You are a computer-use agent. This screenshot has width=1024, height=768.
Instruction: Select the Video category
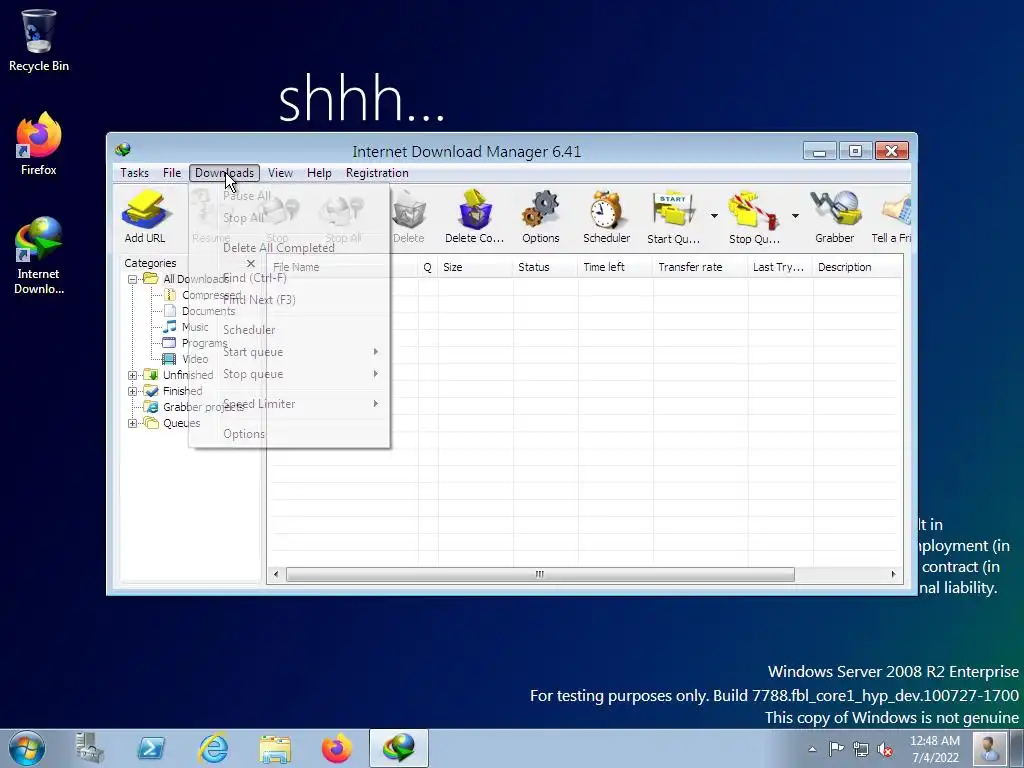tap(195, 359)
